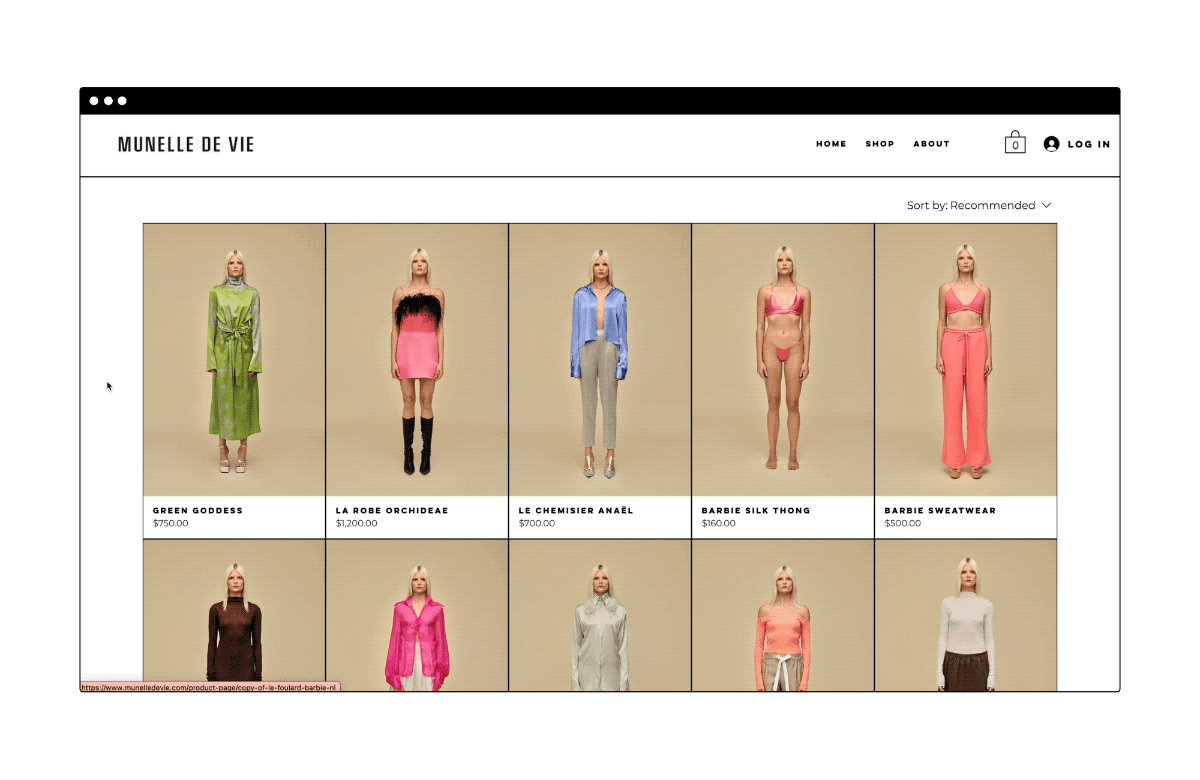Open the shopping cart bag icon

coord(1015,143)
